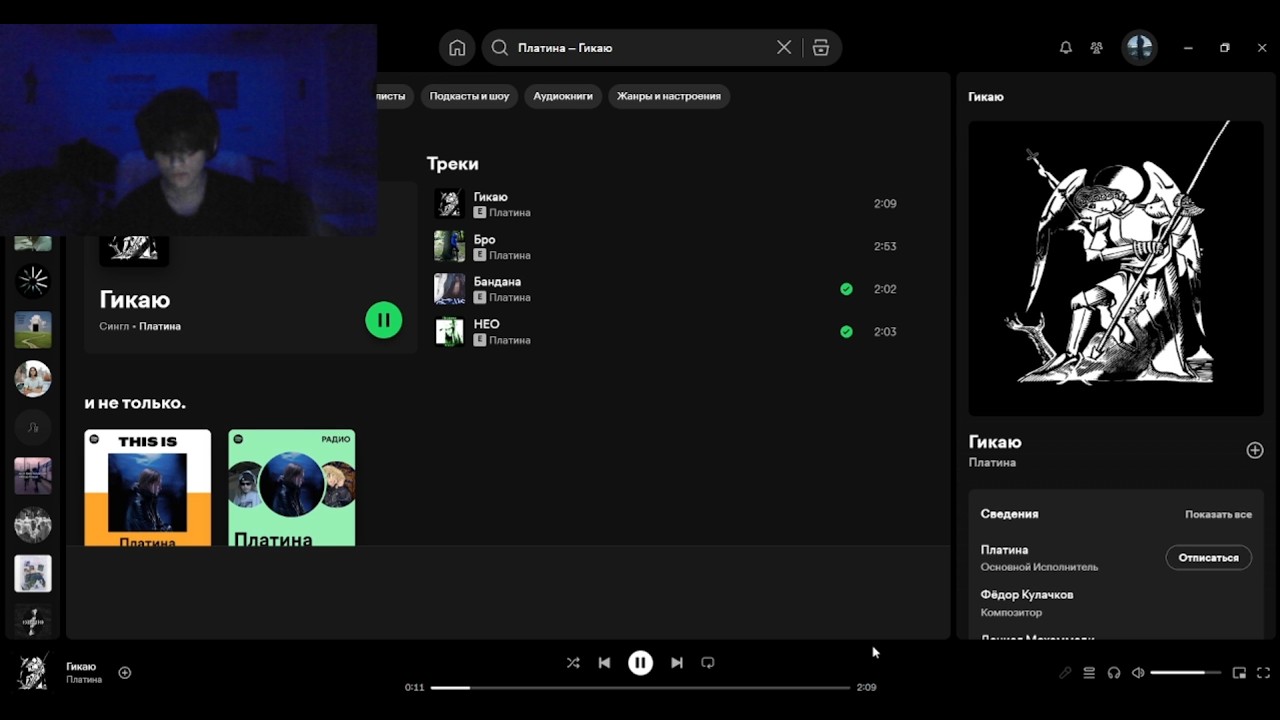Open the artist Платина in the bottom bar

click(x=84, y=680)
